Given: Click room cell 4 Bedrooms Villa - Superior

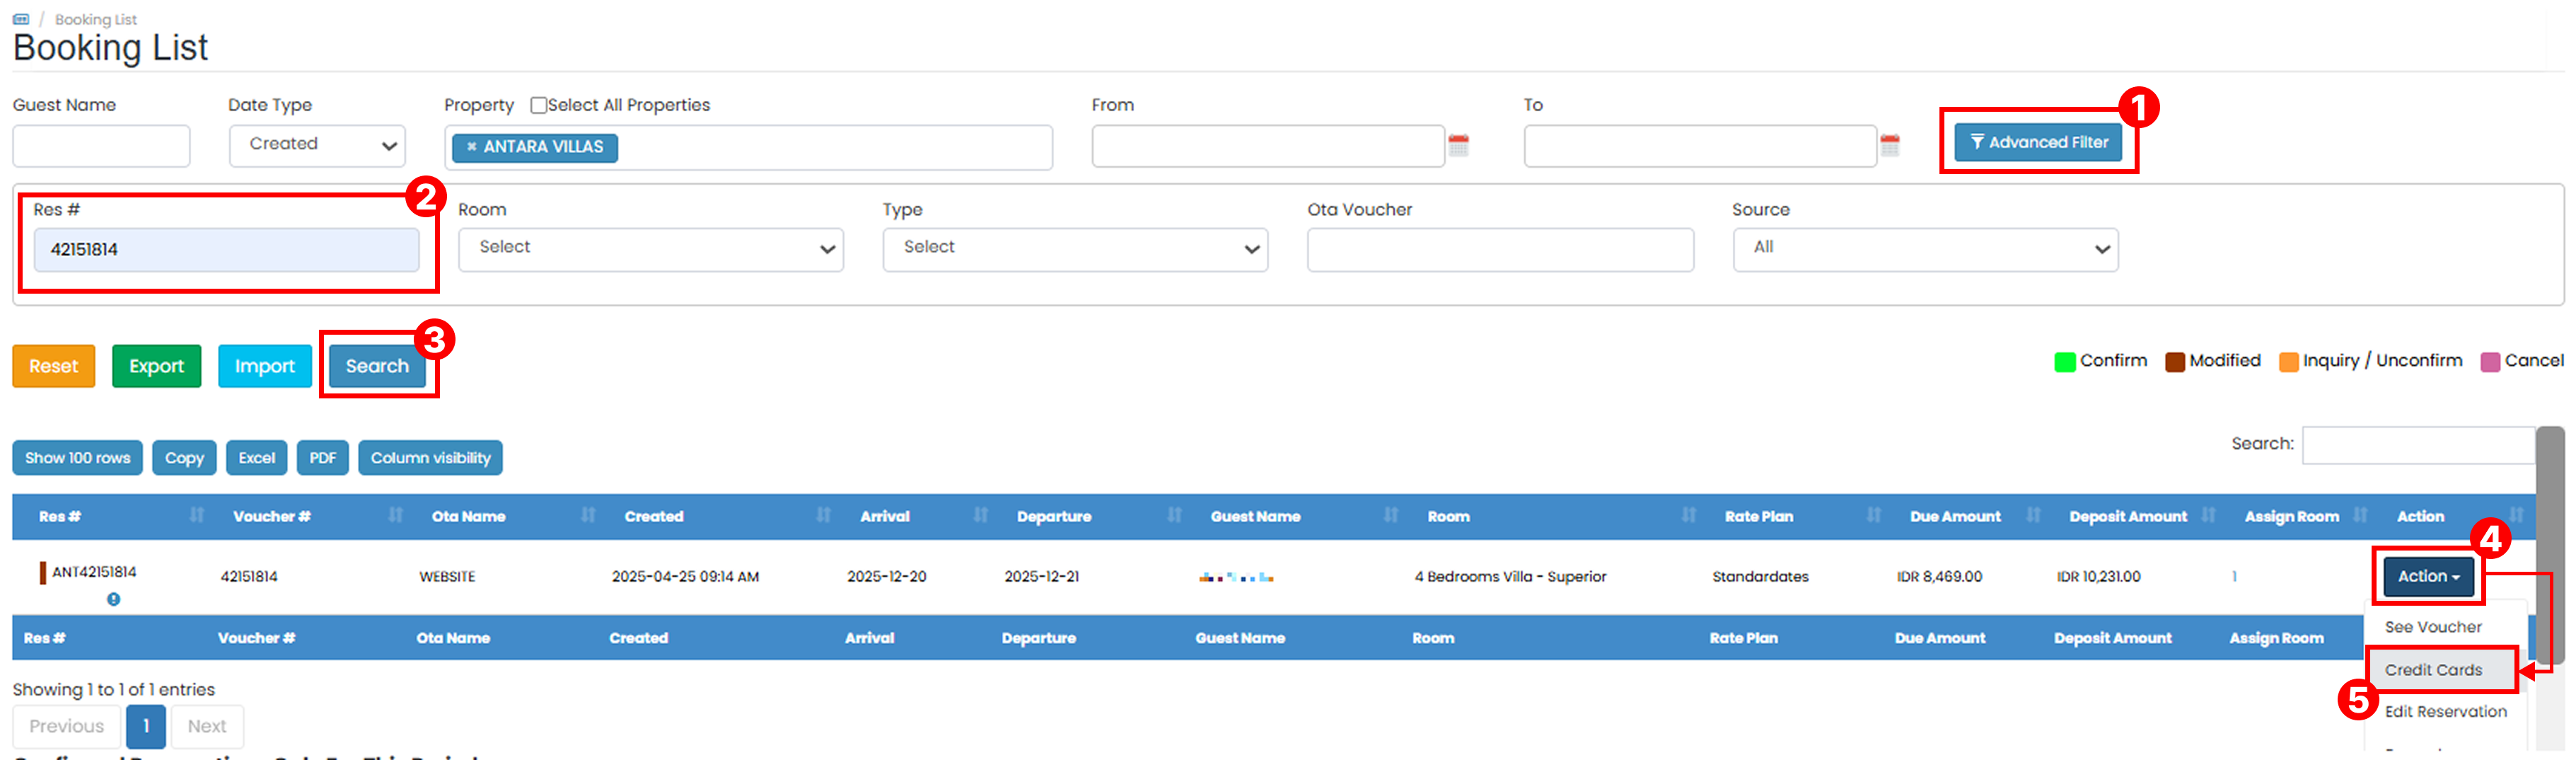Looking at the screenshot, I should coord(1510,577).
